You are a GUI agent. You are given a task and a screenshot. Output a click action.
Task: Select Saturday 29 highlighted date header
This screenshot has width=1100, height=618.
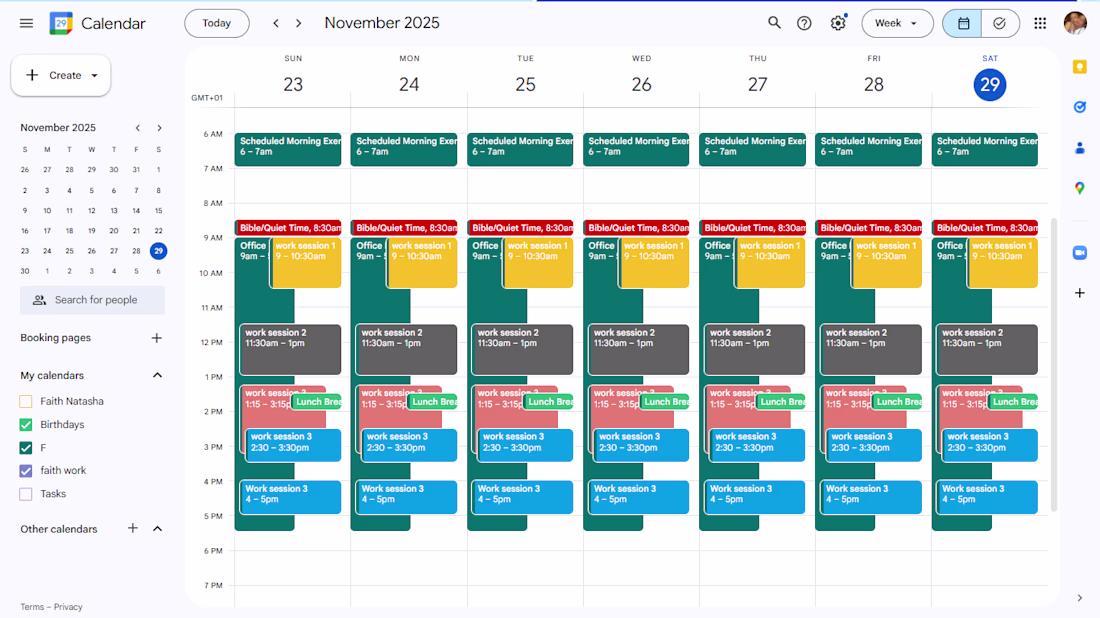[990, 85]
